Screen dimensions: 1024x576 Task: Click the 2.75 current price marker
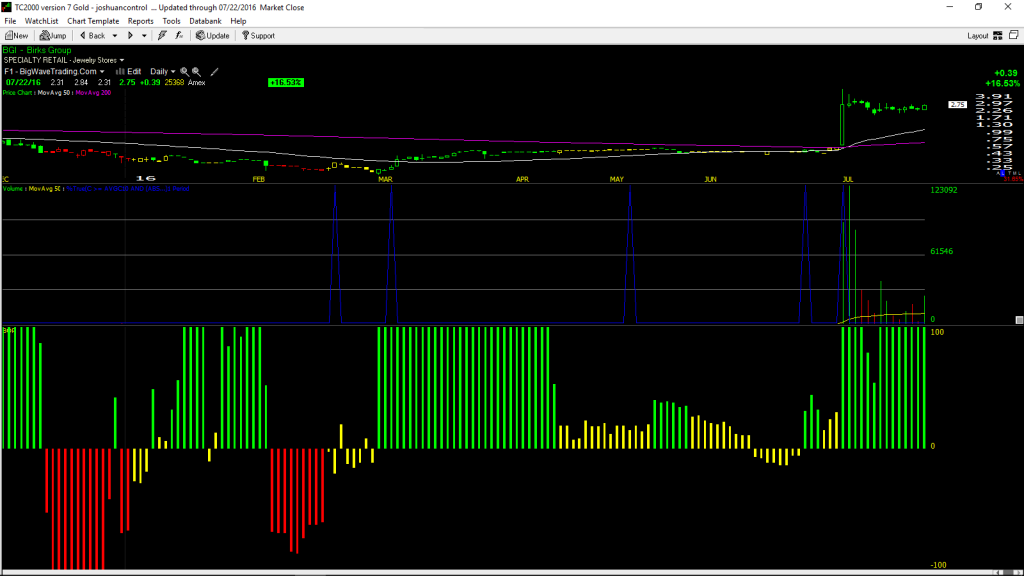pyautogui.click(x=957, y=104)
